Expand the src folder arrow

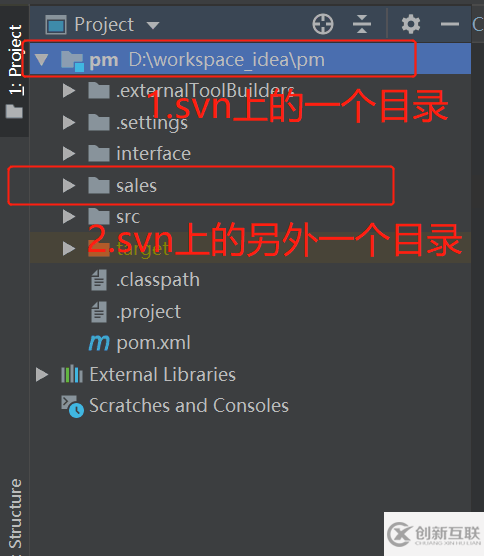coord(69,216)
